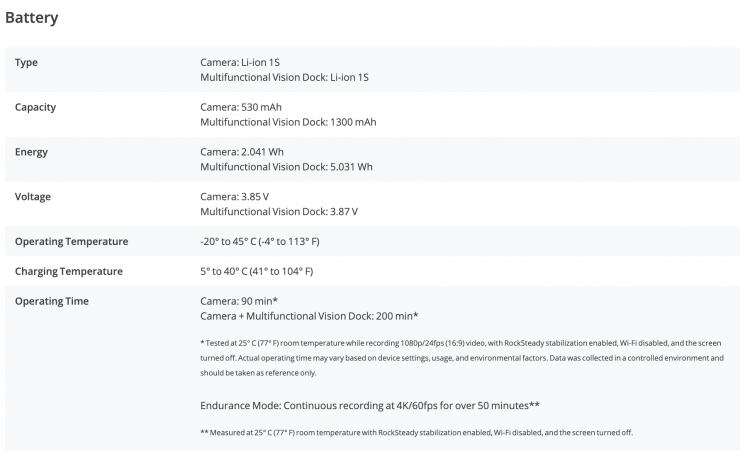740x451 pixels.
Task: Click the Battery section heading
Action: (x=31, y=18)
